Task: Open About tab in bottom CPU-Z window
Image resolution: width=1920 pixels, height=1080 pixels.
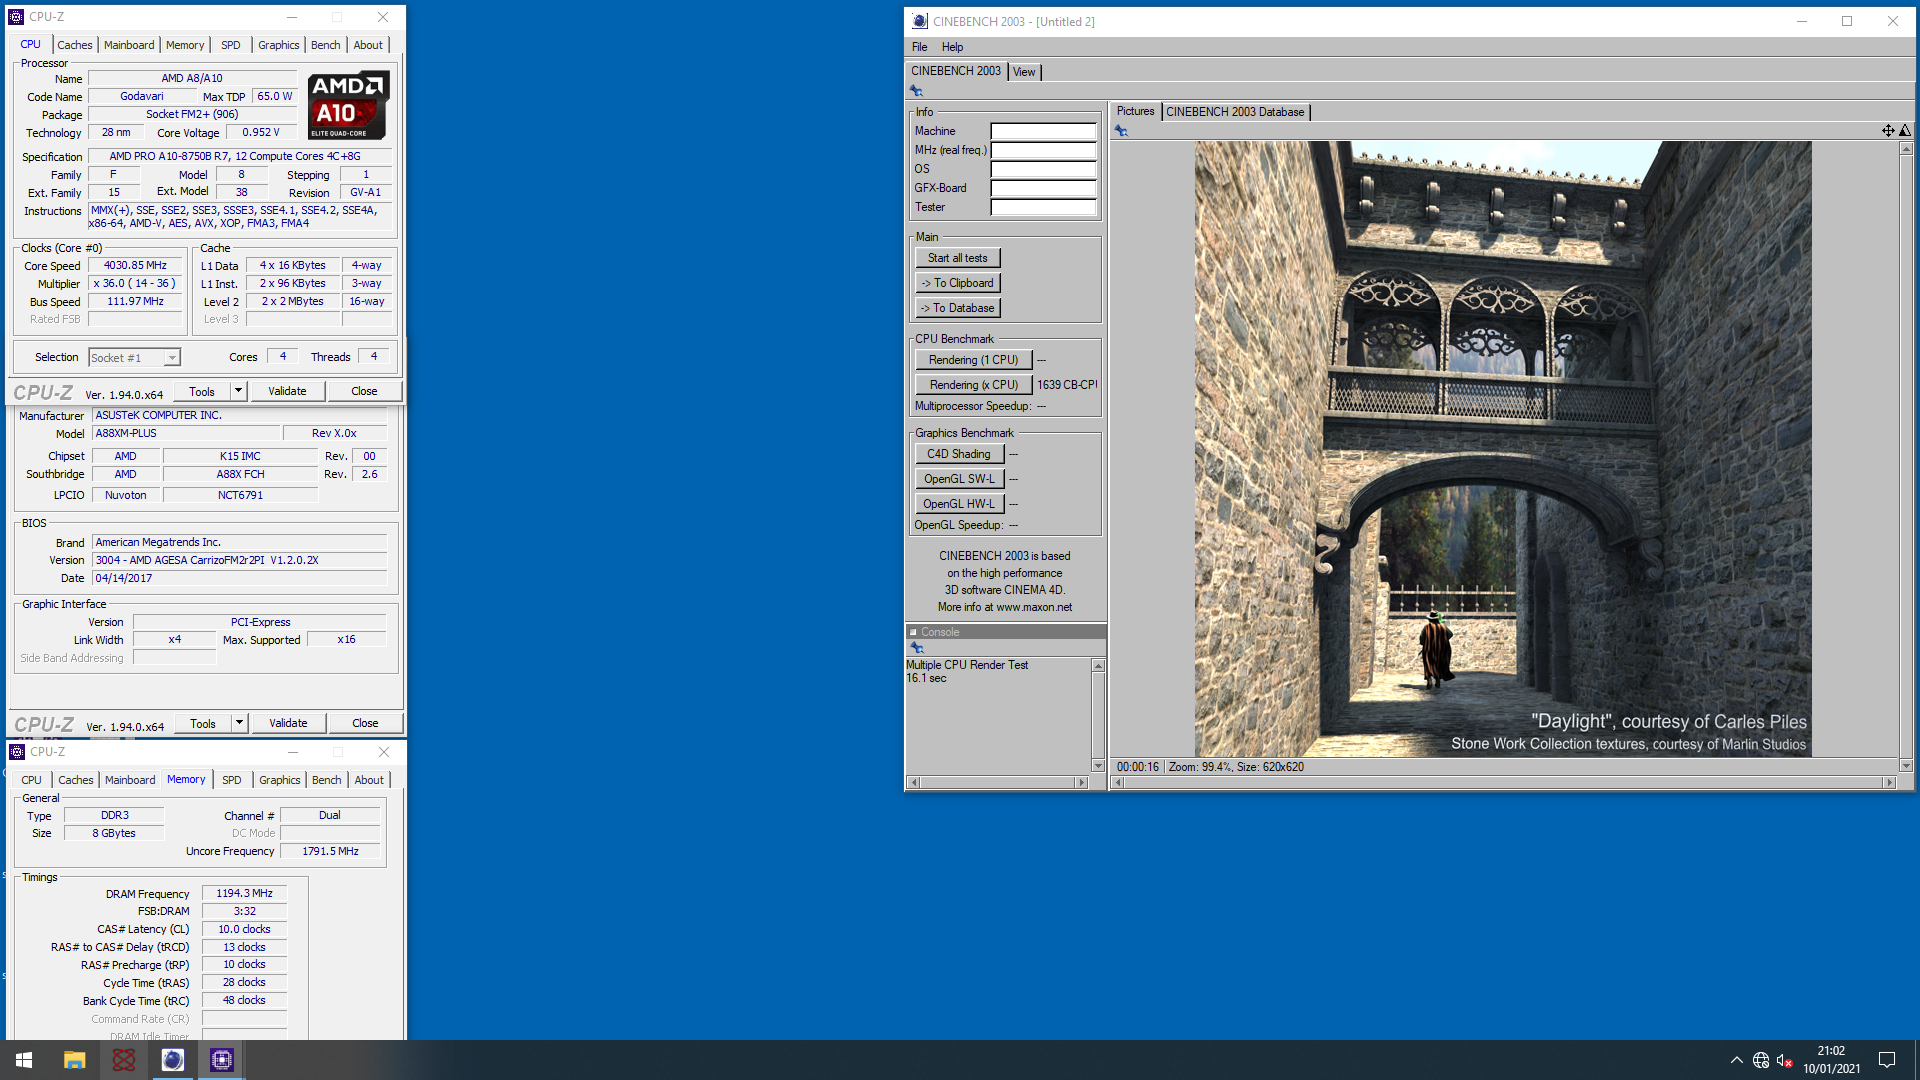Action: pos(369,780)
